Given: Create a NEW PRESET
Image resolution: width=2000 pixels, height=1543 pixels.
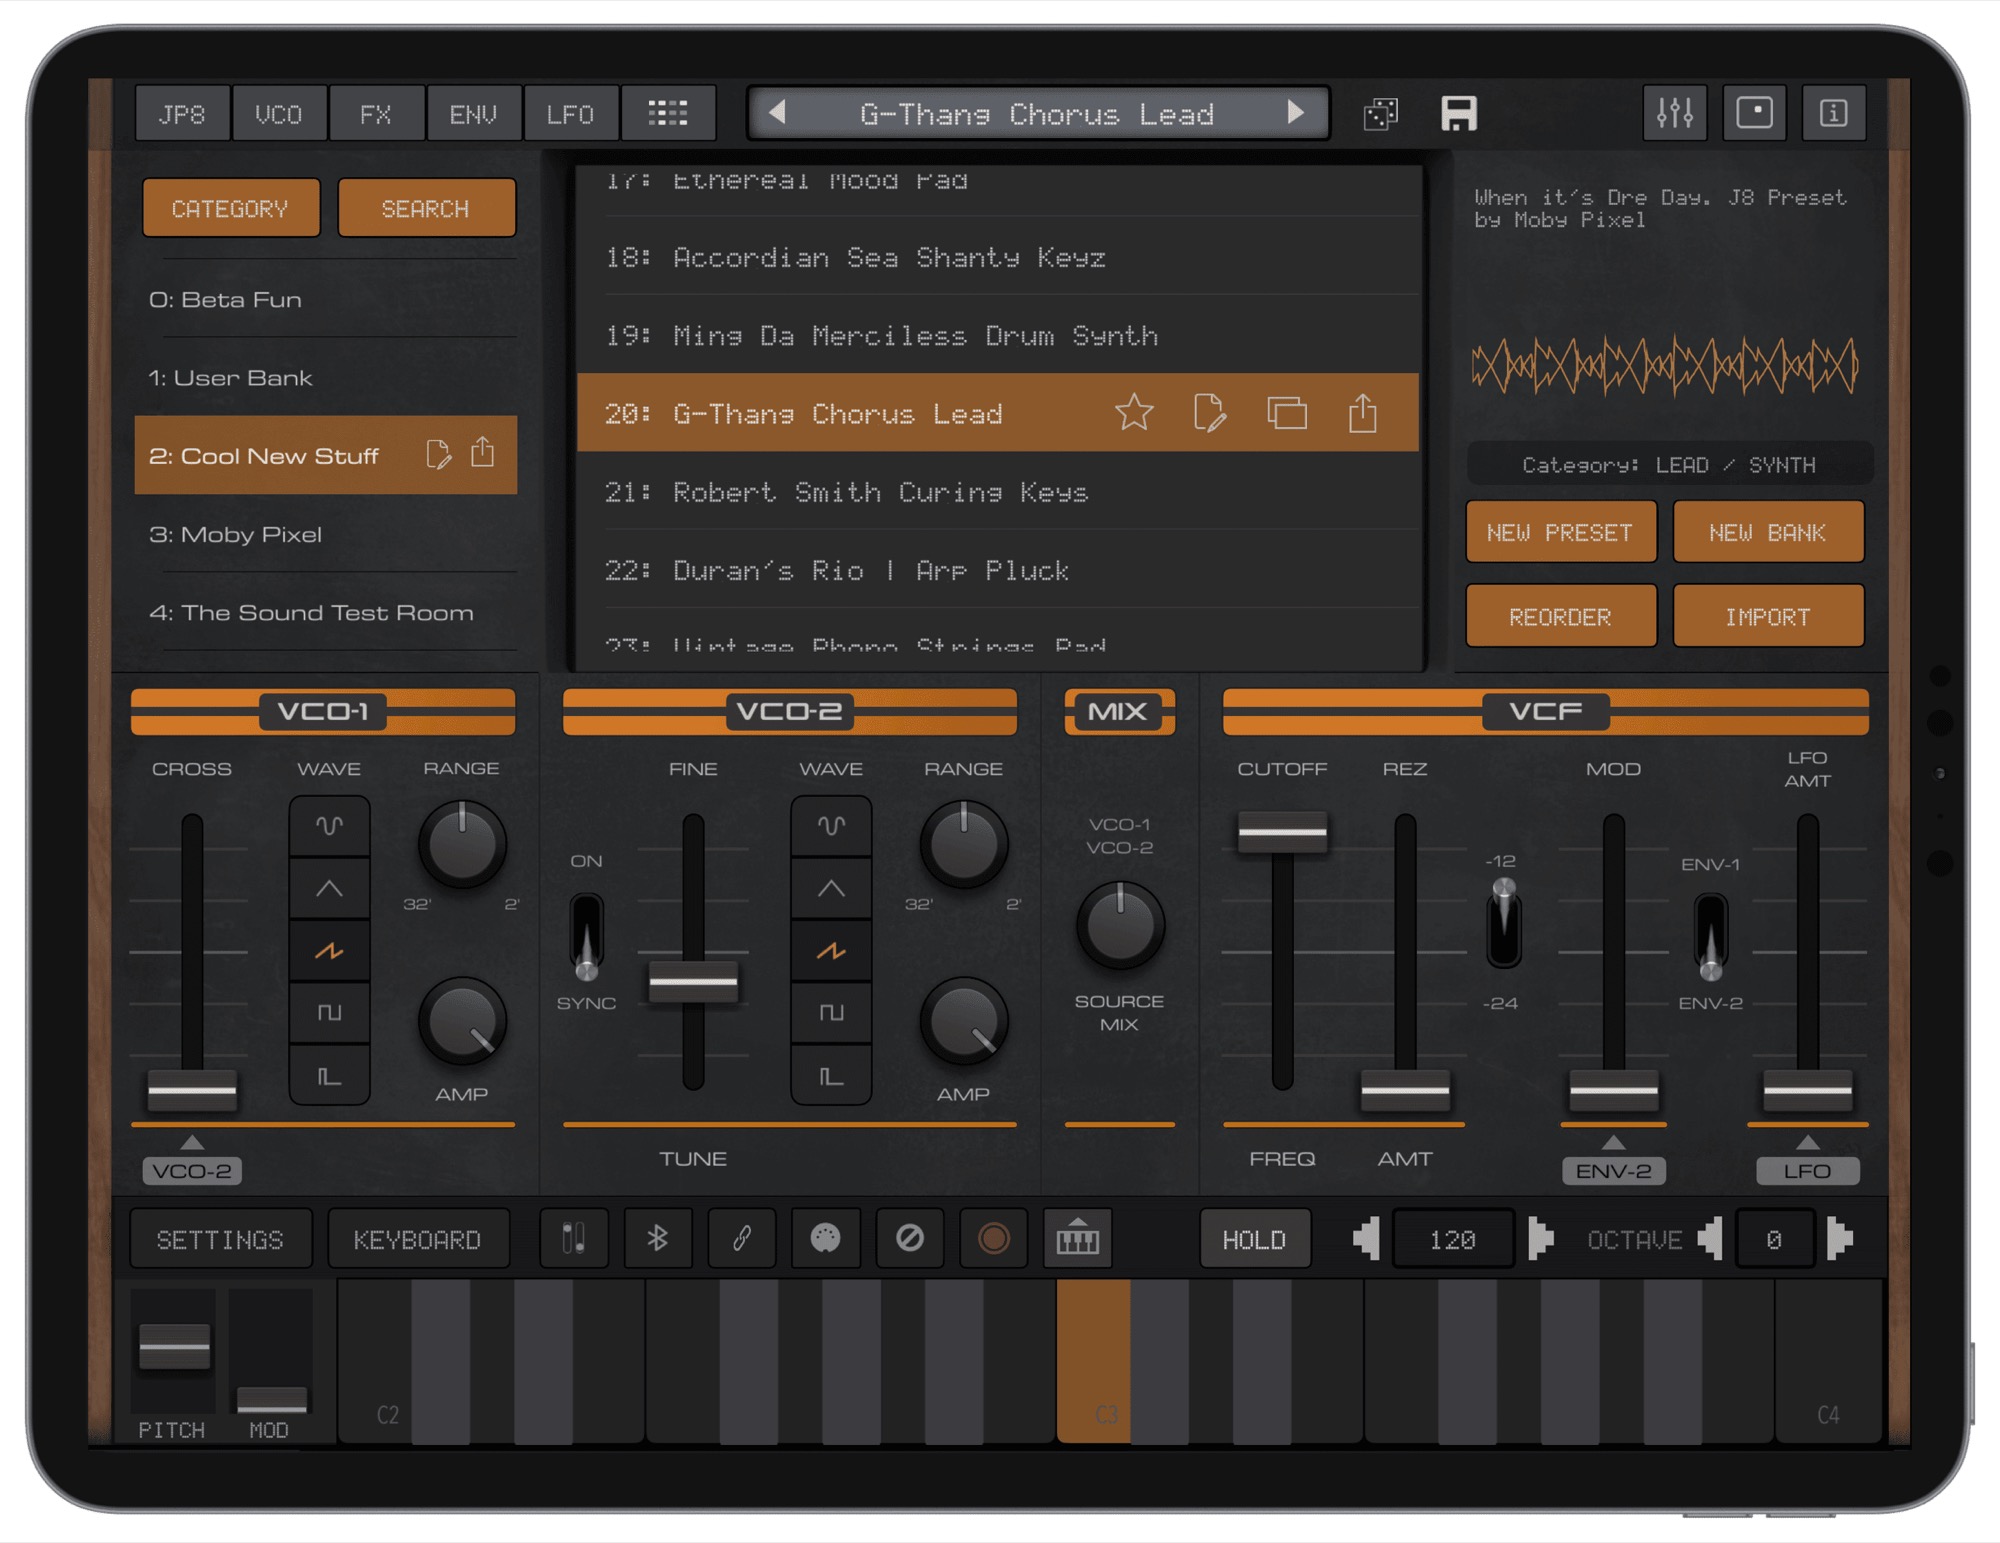Looking at the screenshot, I should pos(1560,532).
